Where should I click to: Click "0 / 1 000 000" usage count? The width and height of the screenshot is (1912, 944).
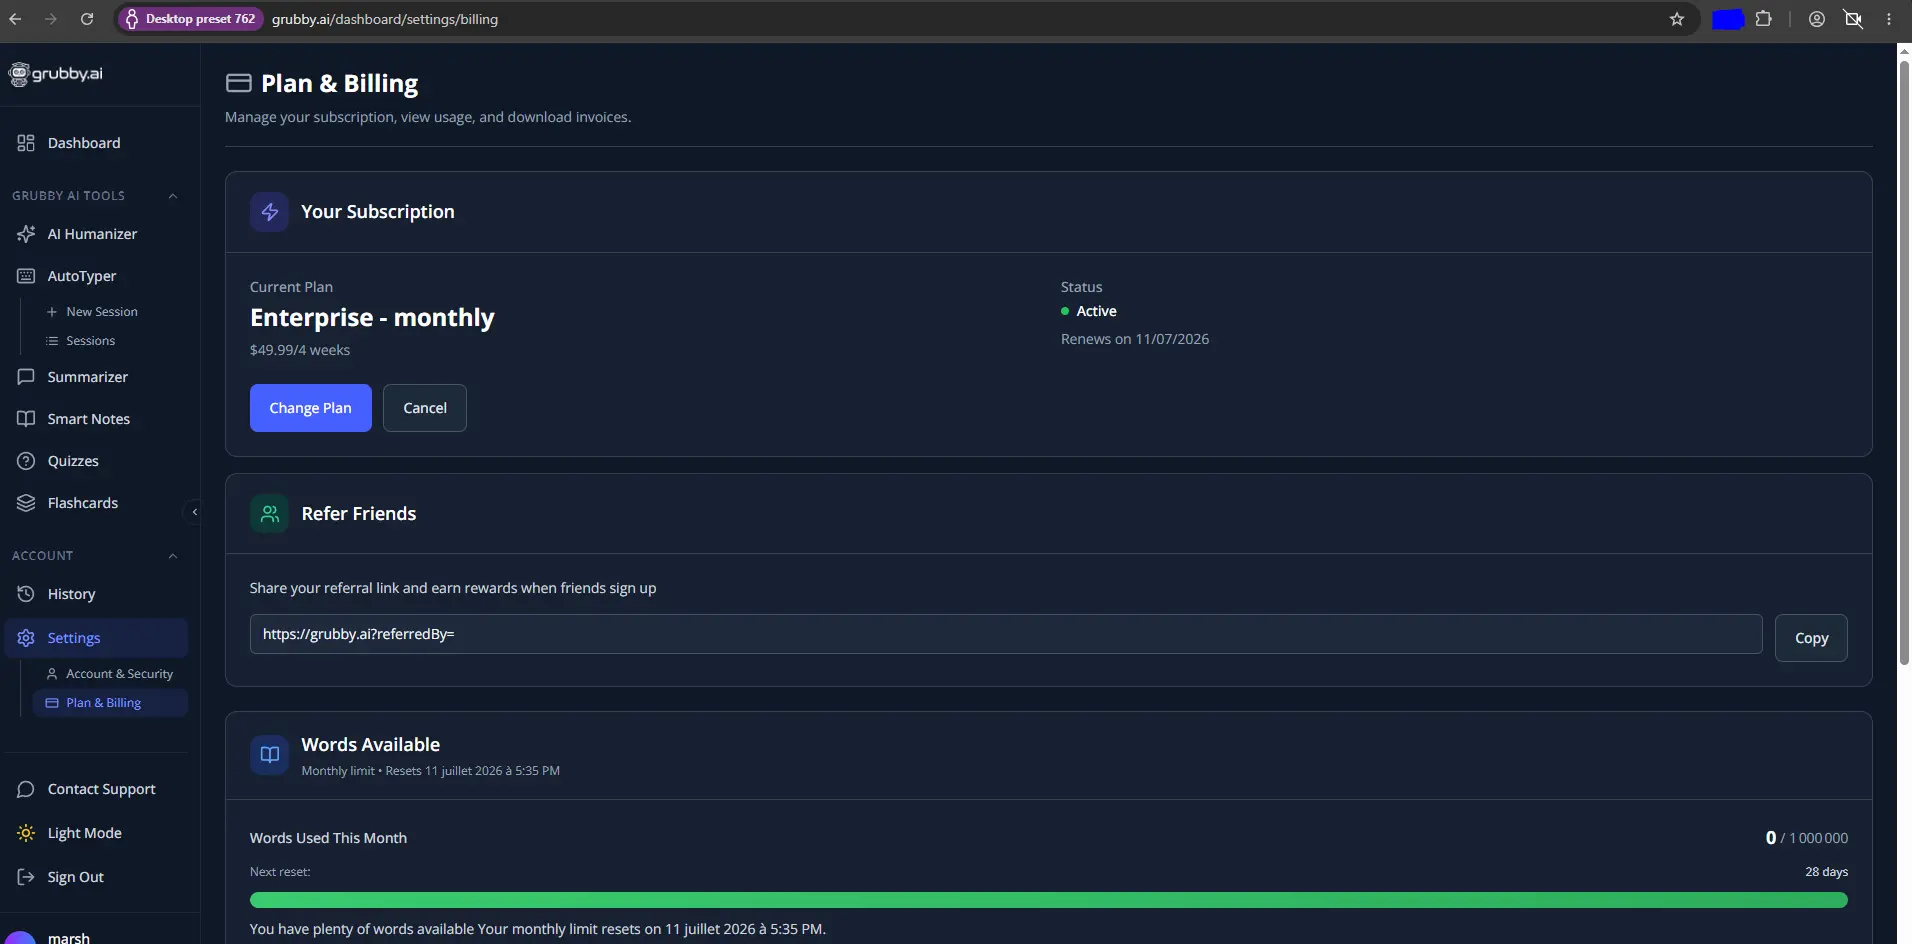point(1807,838)
